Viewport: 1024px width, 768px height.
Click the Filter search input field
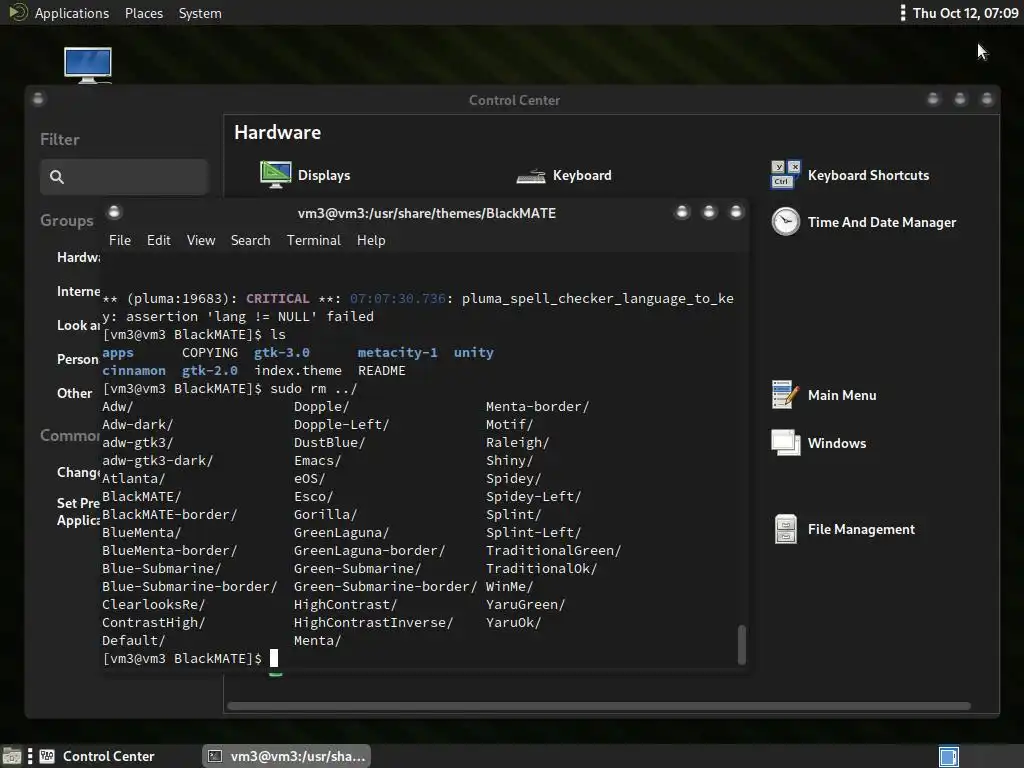[124, 177]
